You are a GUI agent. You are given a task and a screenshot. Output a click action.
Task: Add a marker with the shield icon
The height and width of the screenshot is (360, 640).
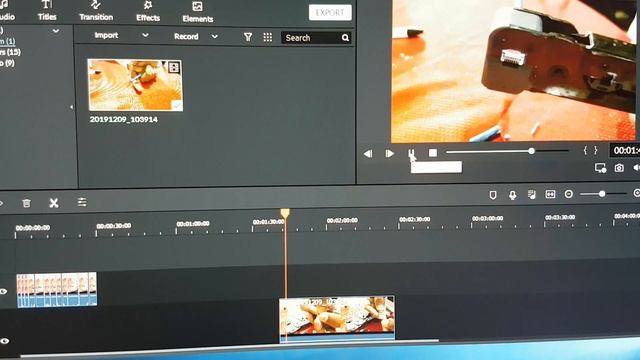493,196
